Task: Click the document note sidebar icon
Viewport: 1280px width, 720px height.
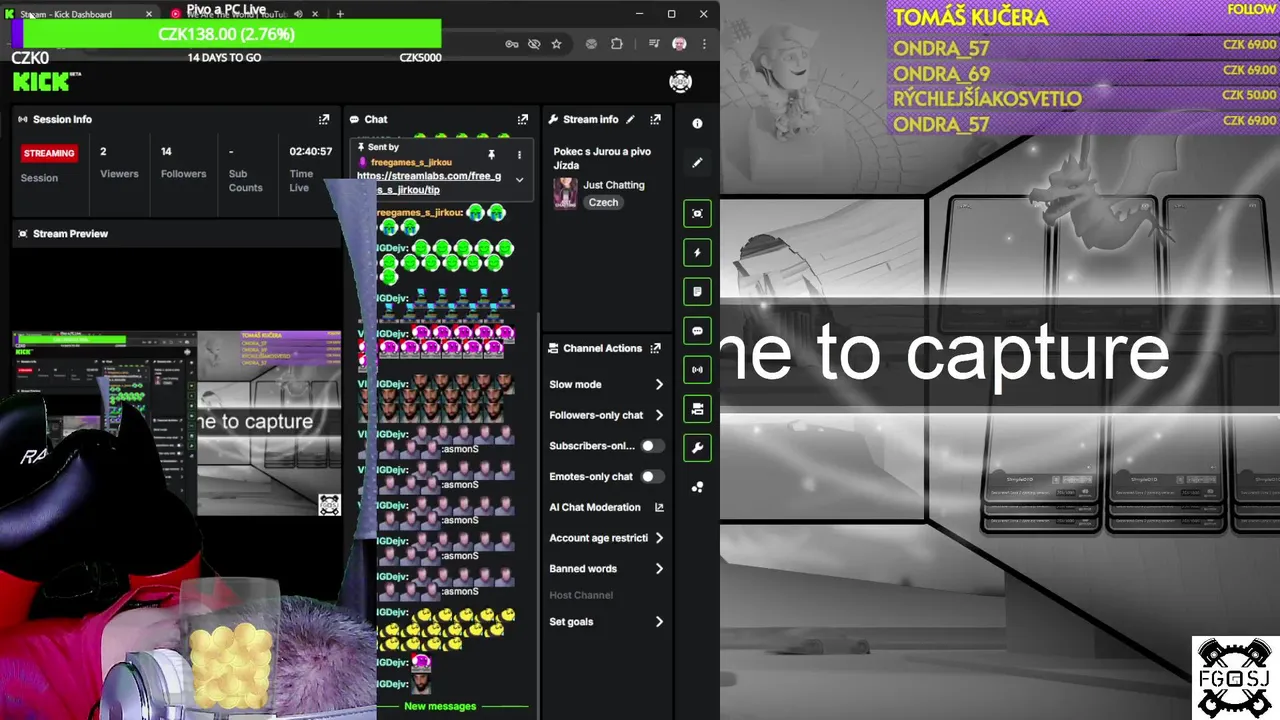Action: (697, 291)
